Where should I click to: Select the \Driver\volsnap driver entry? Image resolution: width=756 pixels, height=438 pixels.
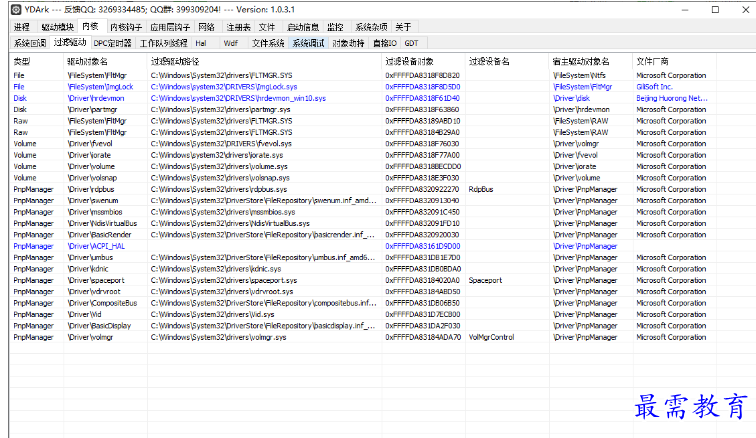92,178
